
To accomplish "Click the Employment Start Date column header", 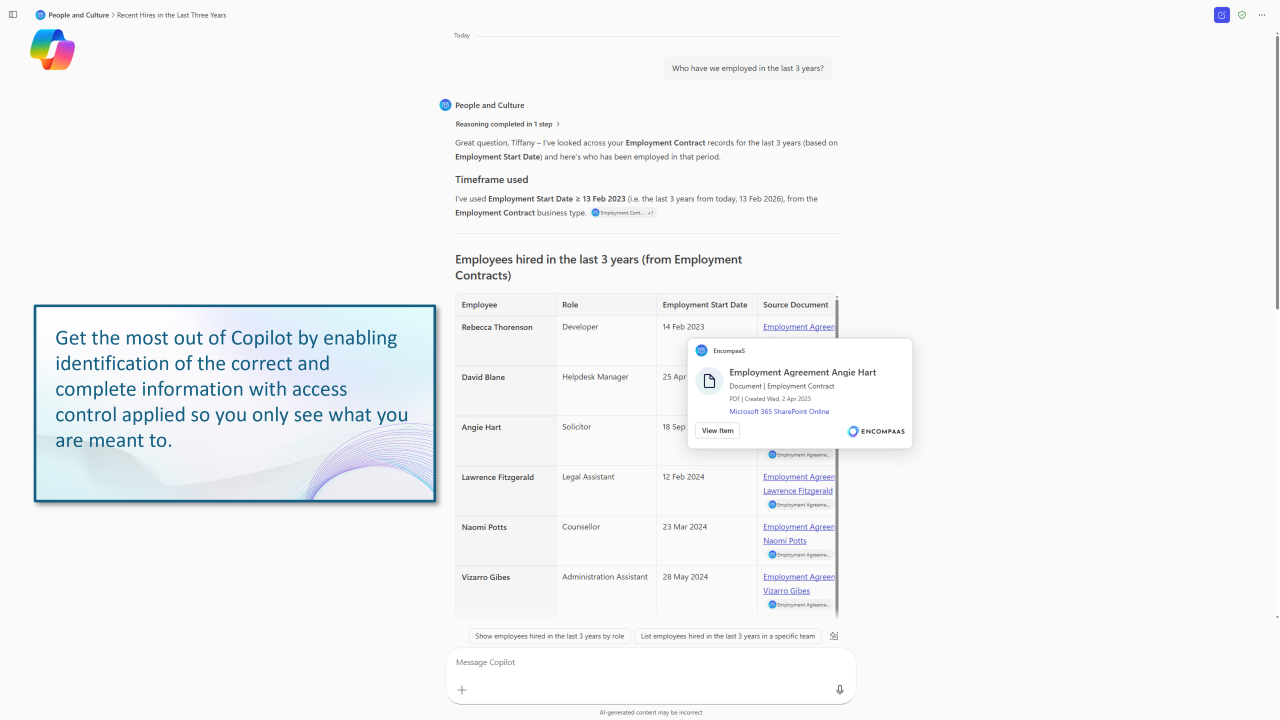I will point(706,305).
